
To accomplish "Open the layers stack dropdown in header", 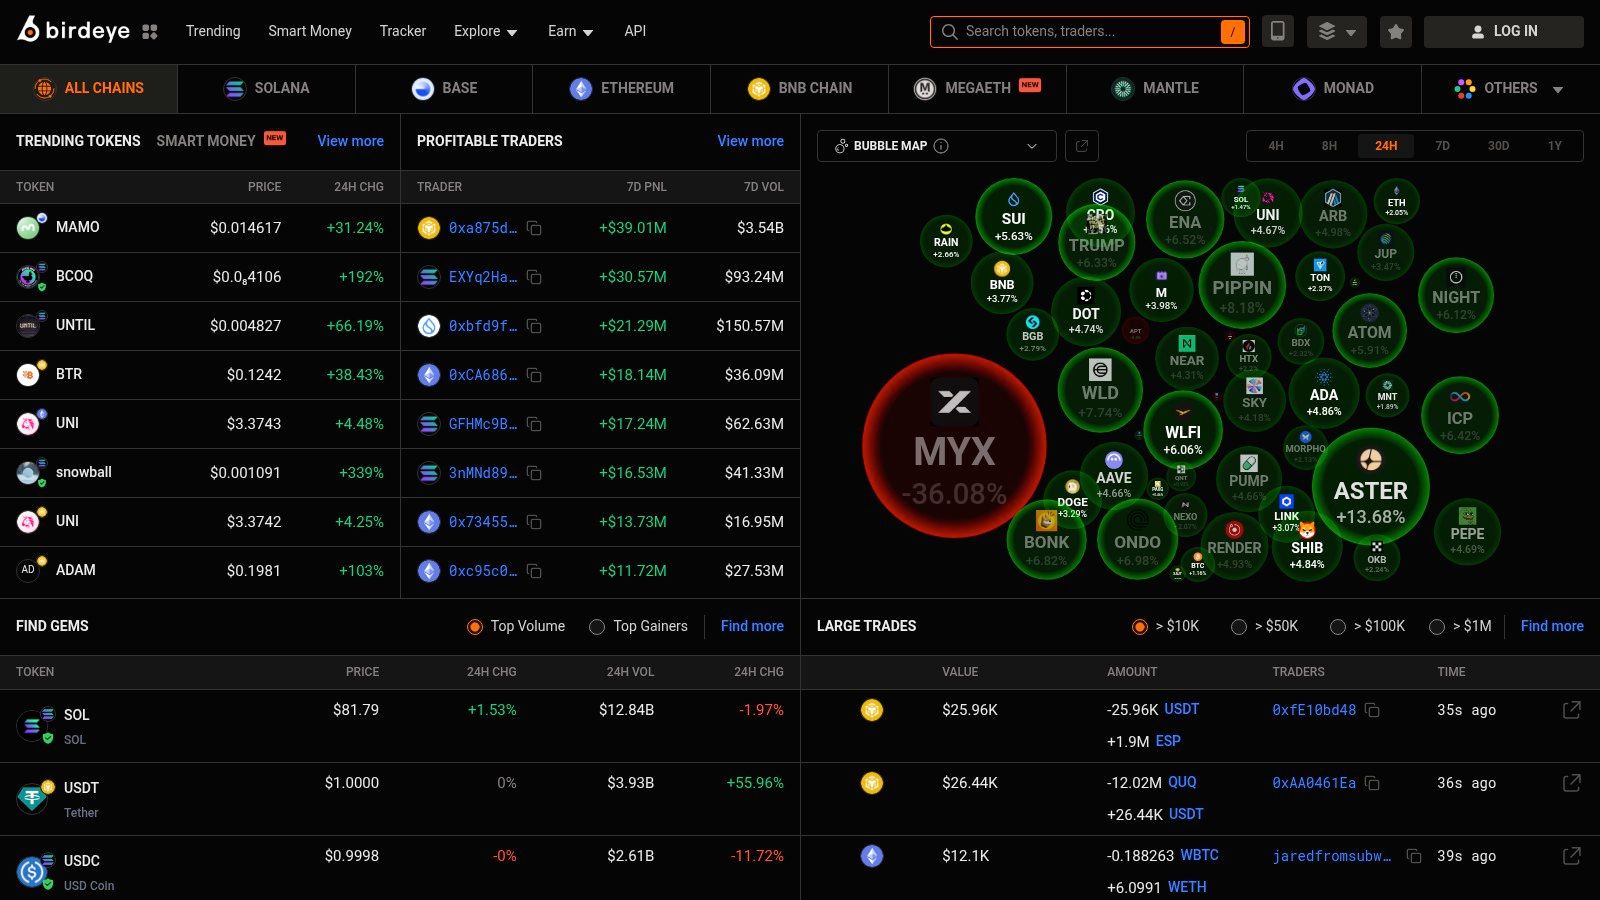I will (x=1337, y=32).
